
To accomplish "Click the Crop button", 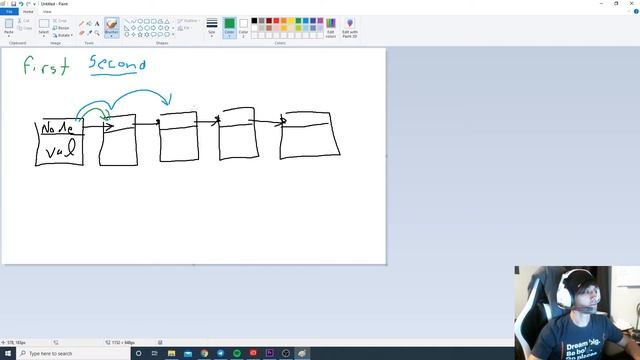I will 60,20.
